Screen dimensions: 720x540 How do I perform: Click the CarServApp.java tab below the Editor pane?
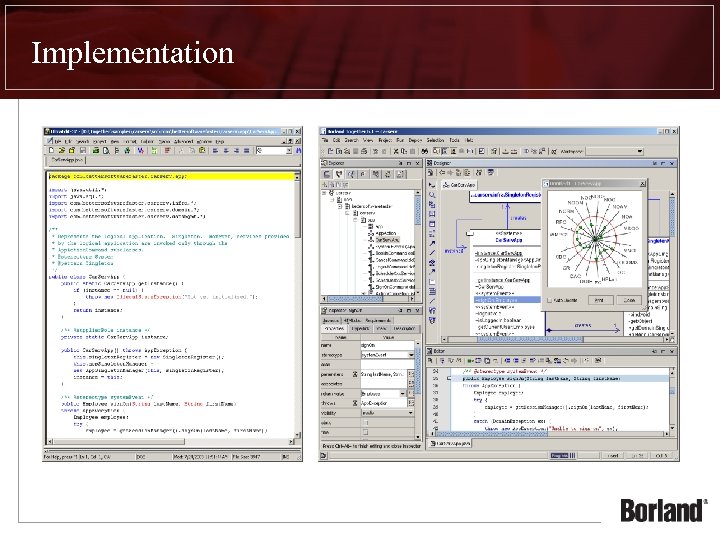pos(450,443)
